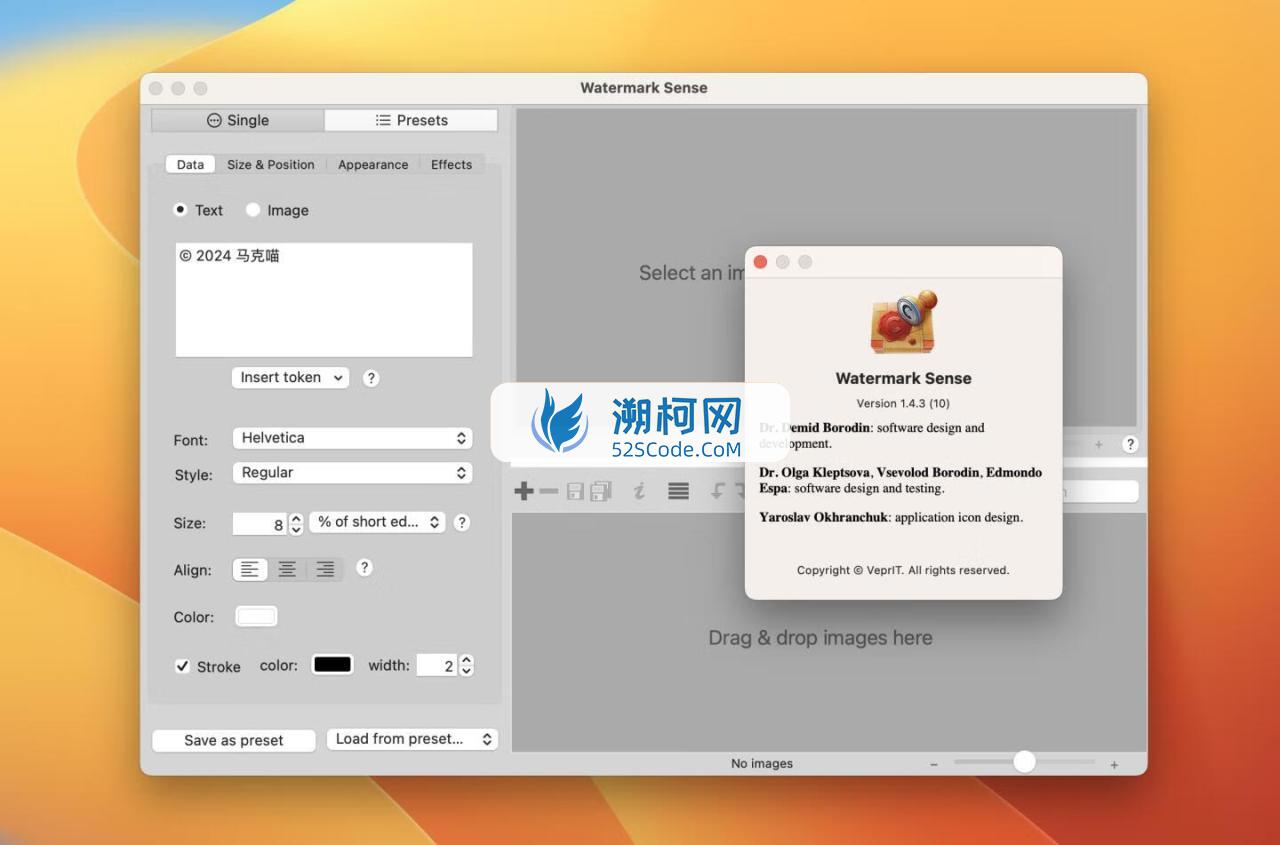This screenshot has height=845, width=1280.
Task: Click the 'Copyright © VeprIT. All rights reserved.' text
Action: coord(903,570)
